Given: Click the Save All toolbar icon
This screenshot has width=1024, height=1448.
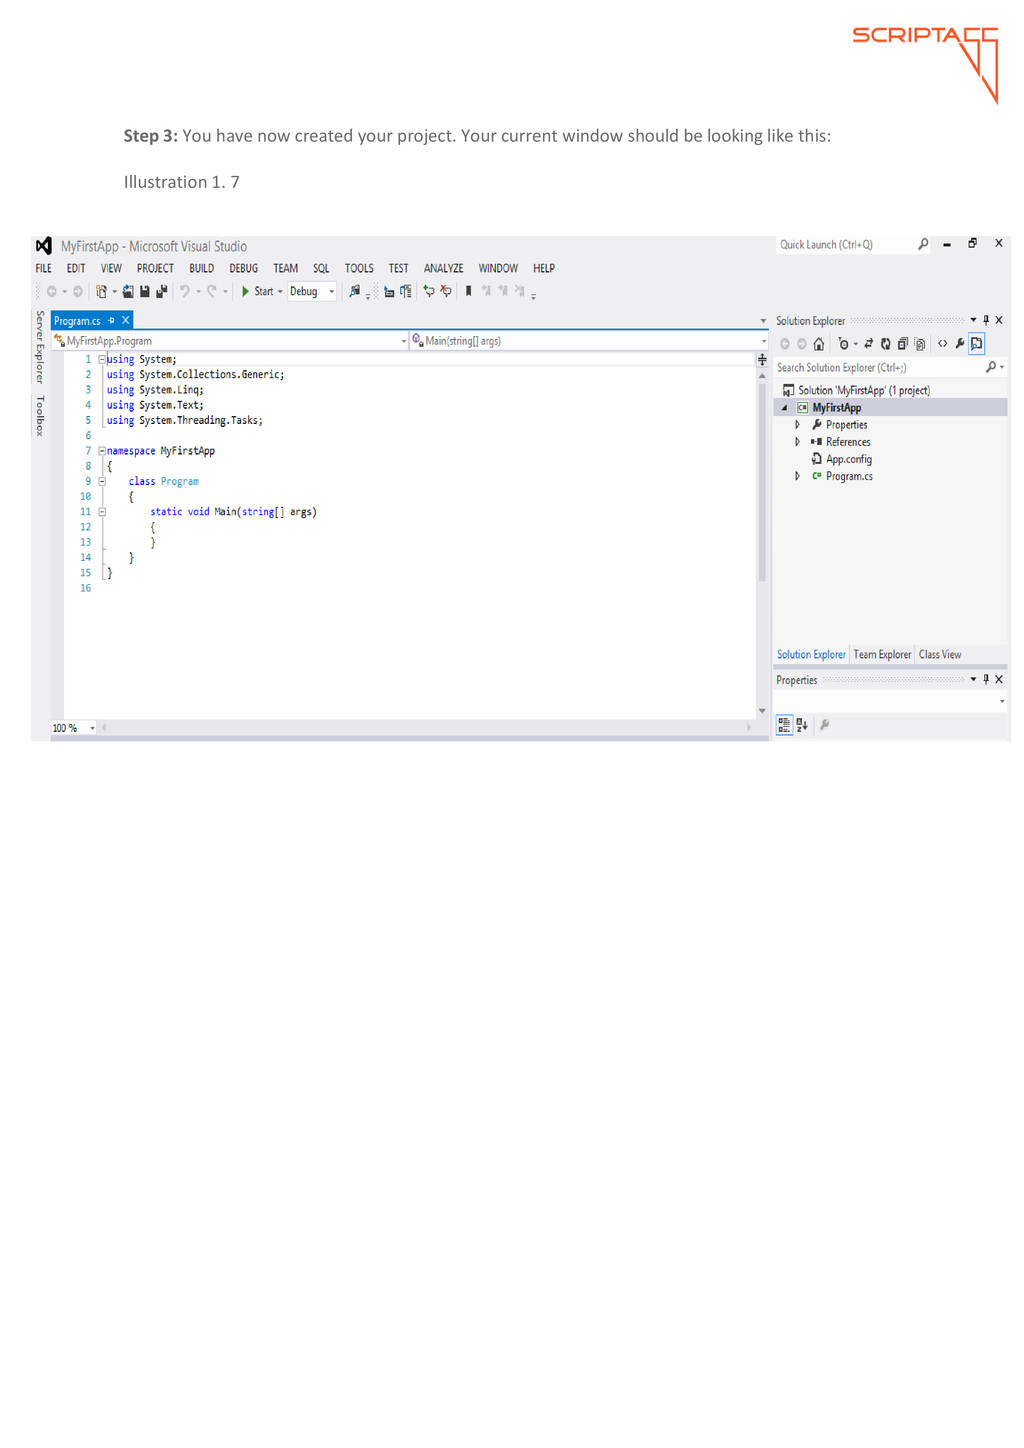Looking at the screenshot, I should (x=161, y=292).
